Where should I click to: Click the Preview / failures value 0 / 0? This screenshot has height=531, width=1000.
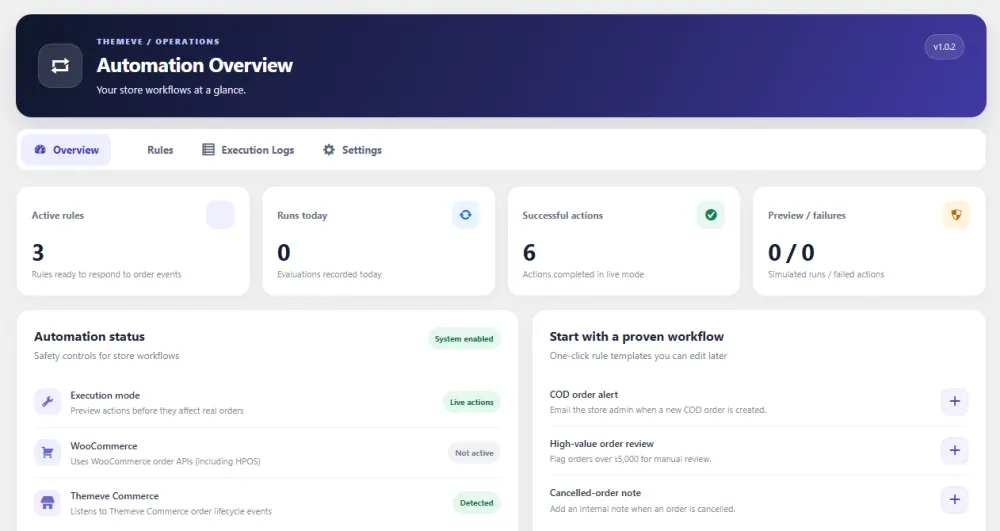click(x=791, y=253)
